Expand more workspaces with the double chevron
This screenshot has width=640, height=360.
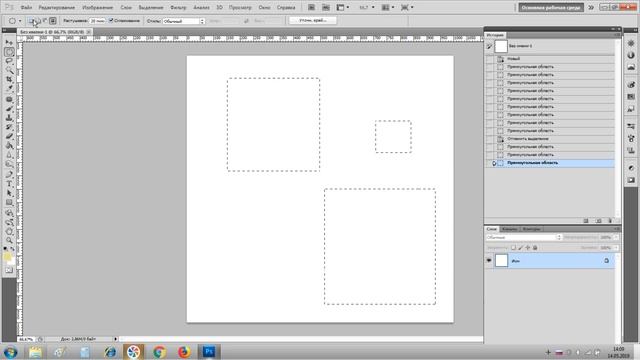591,7
